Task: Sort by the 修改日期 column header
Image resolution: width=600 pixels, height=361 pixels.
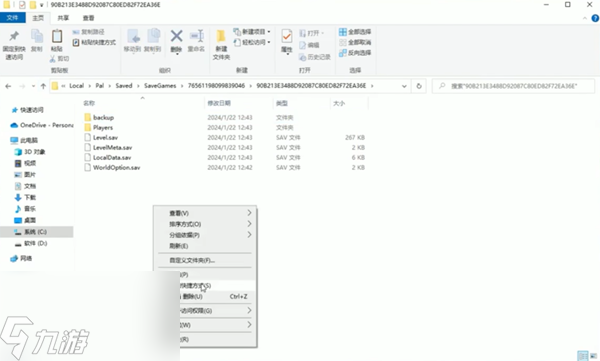Action: [x=219, y=103]
